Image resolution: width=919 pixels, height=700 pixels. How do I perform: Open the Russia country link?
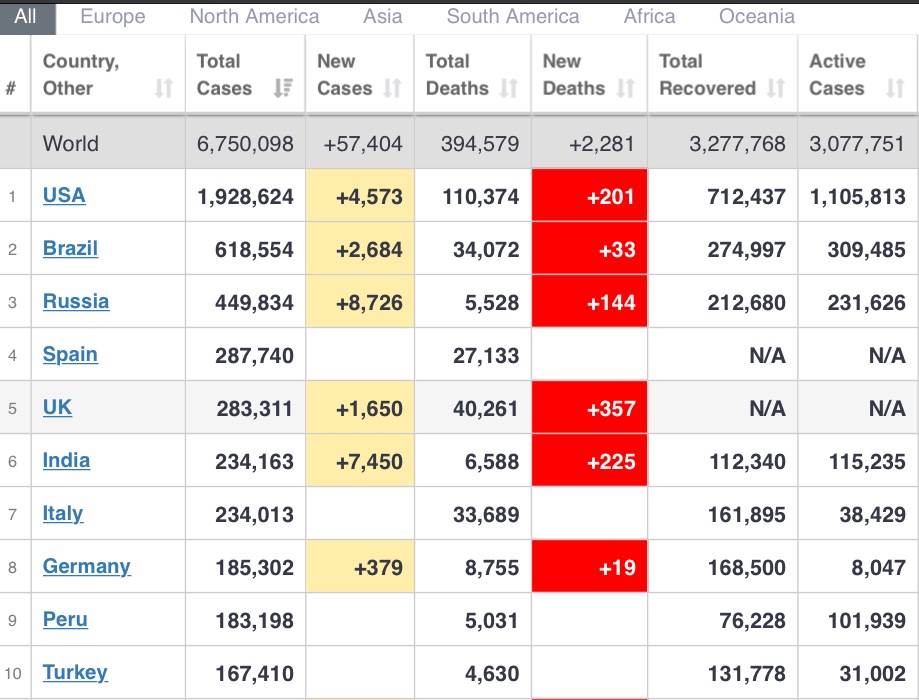coord(76,301)
